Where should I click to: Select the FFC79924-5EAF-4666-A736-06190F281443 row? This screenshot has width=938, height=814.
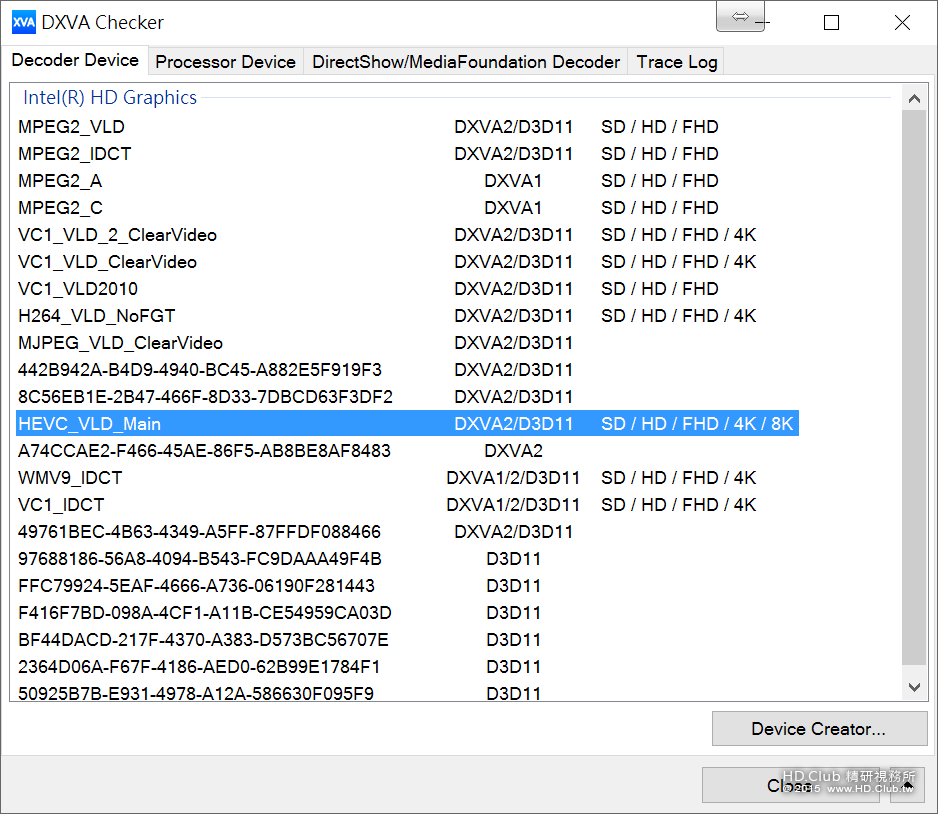coord(407,586)
